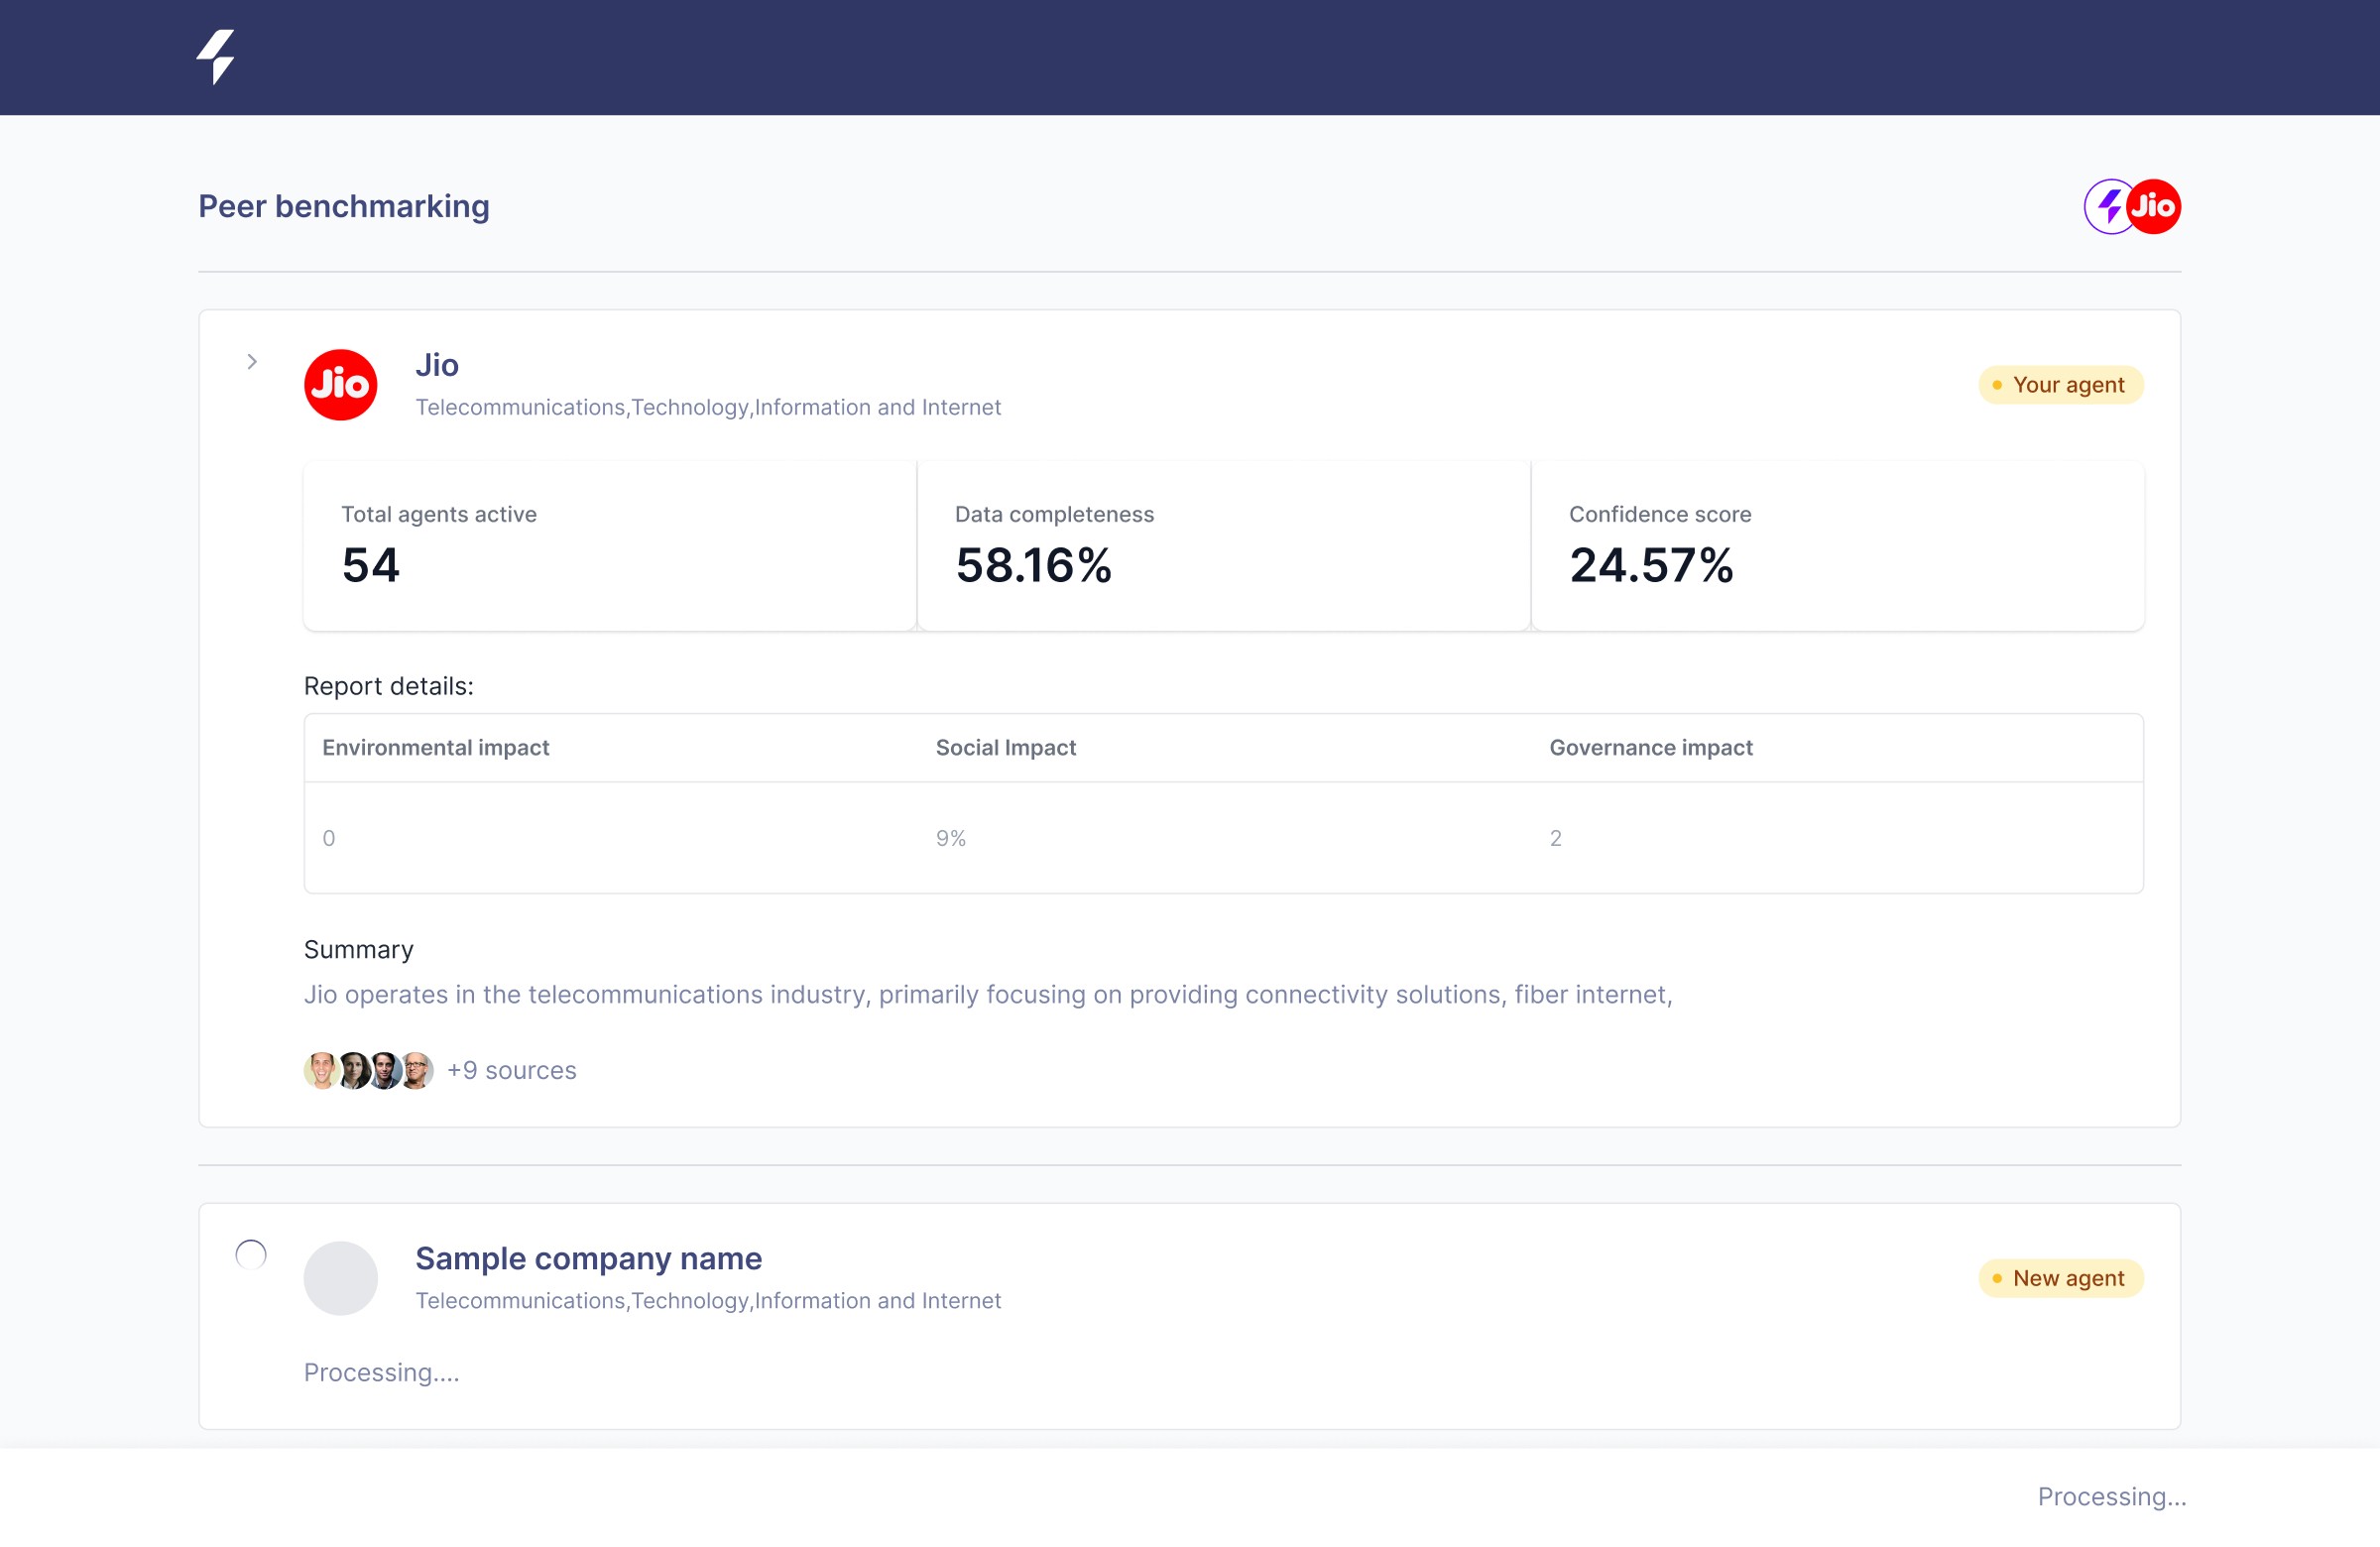
Task: Click the 54 agents value
Action: click(x=370, y=565)
